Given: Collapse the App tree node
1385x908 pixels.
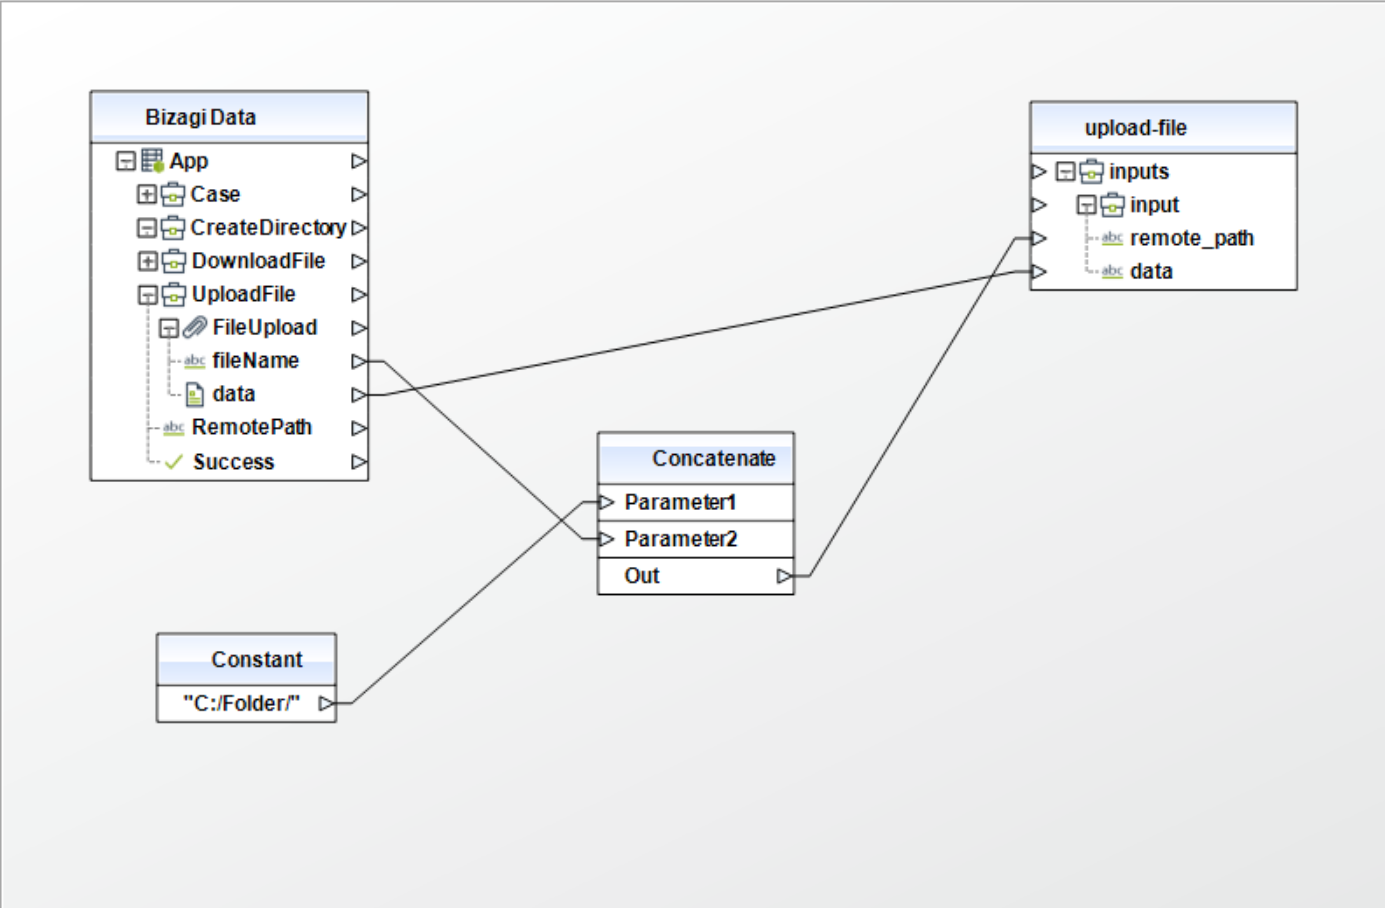Looking at the screenshot, I should 125,161.
